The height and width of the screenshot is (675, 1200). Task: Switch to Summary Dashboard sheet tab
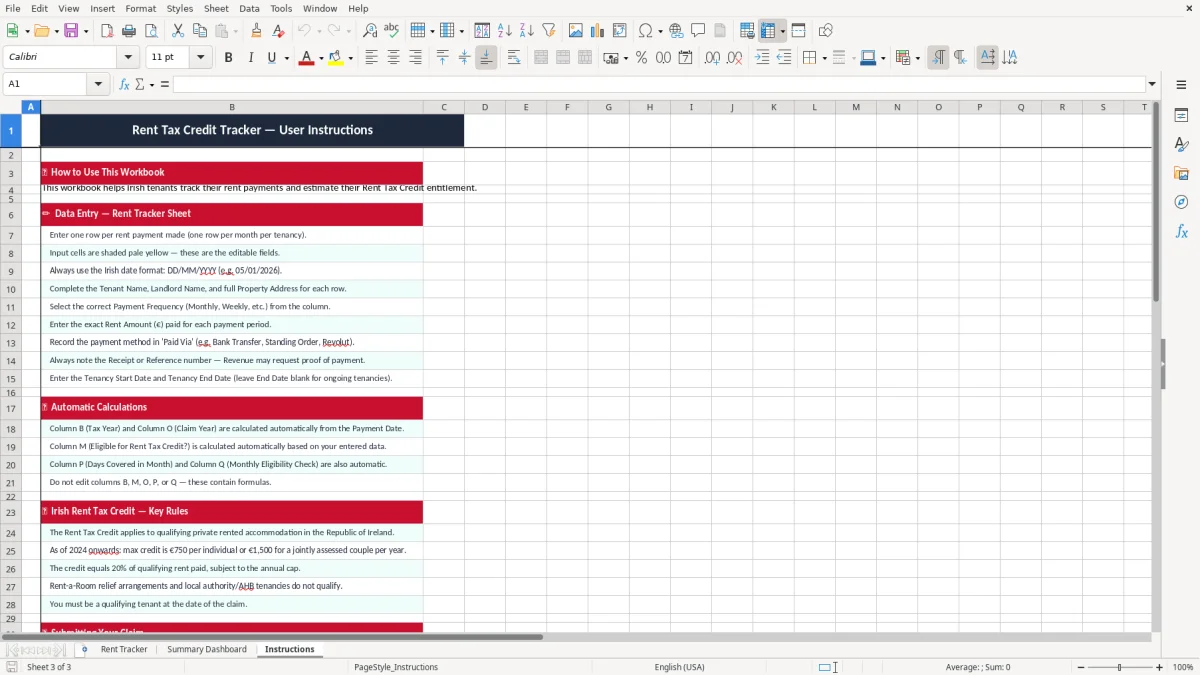point(207,650)
